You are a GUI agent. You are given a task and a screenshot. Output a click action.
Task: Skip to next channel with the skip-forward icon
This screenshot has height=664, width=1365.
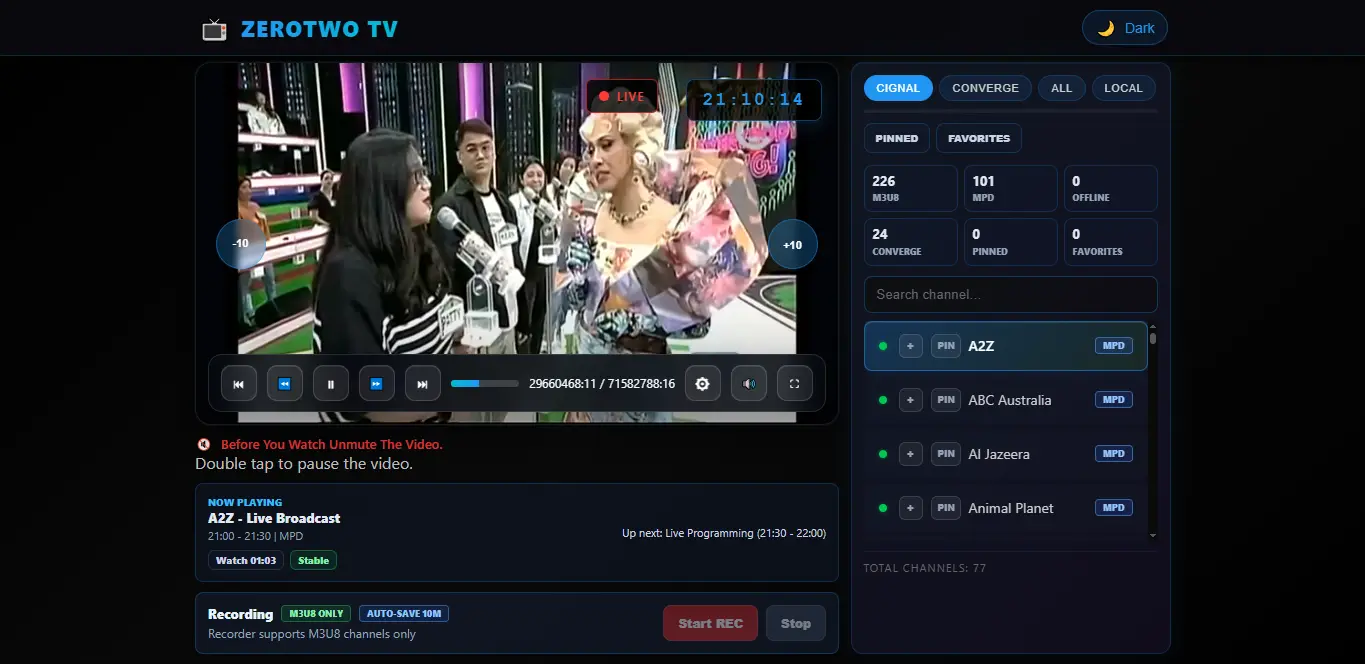coord(423,383)
